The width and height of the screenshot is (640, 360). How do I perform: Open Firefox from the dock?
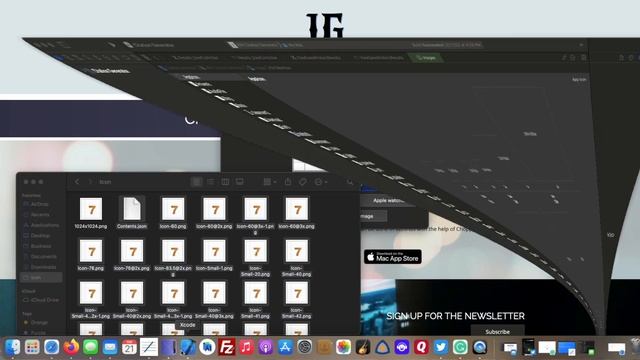click(x=71, y=347)
